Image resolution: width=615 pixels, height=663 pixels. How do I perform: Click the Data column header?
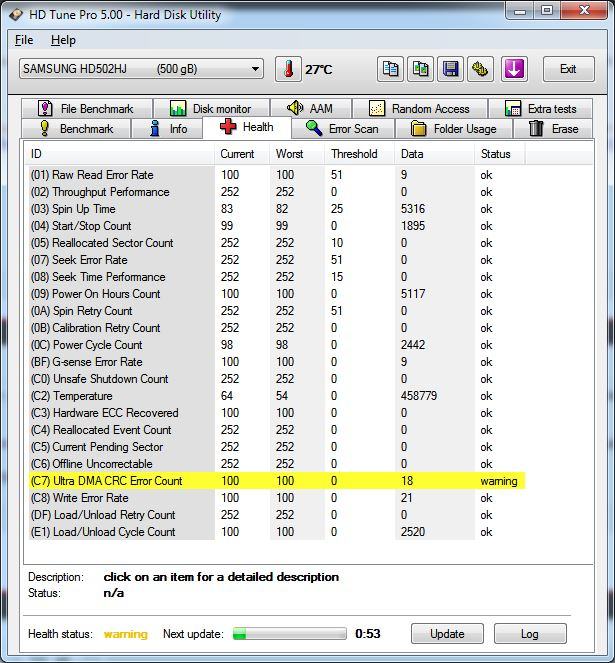coord(435,154)
